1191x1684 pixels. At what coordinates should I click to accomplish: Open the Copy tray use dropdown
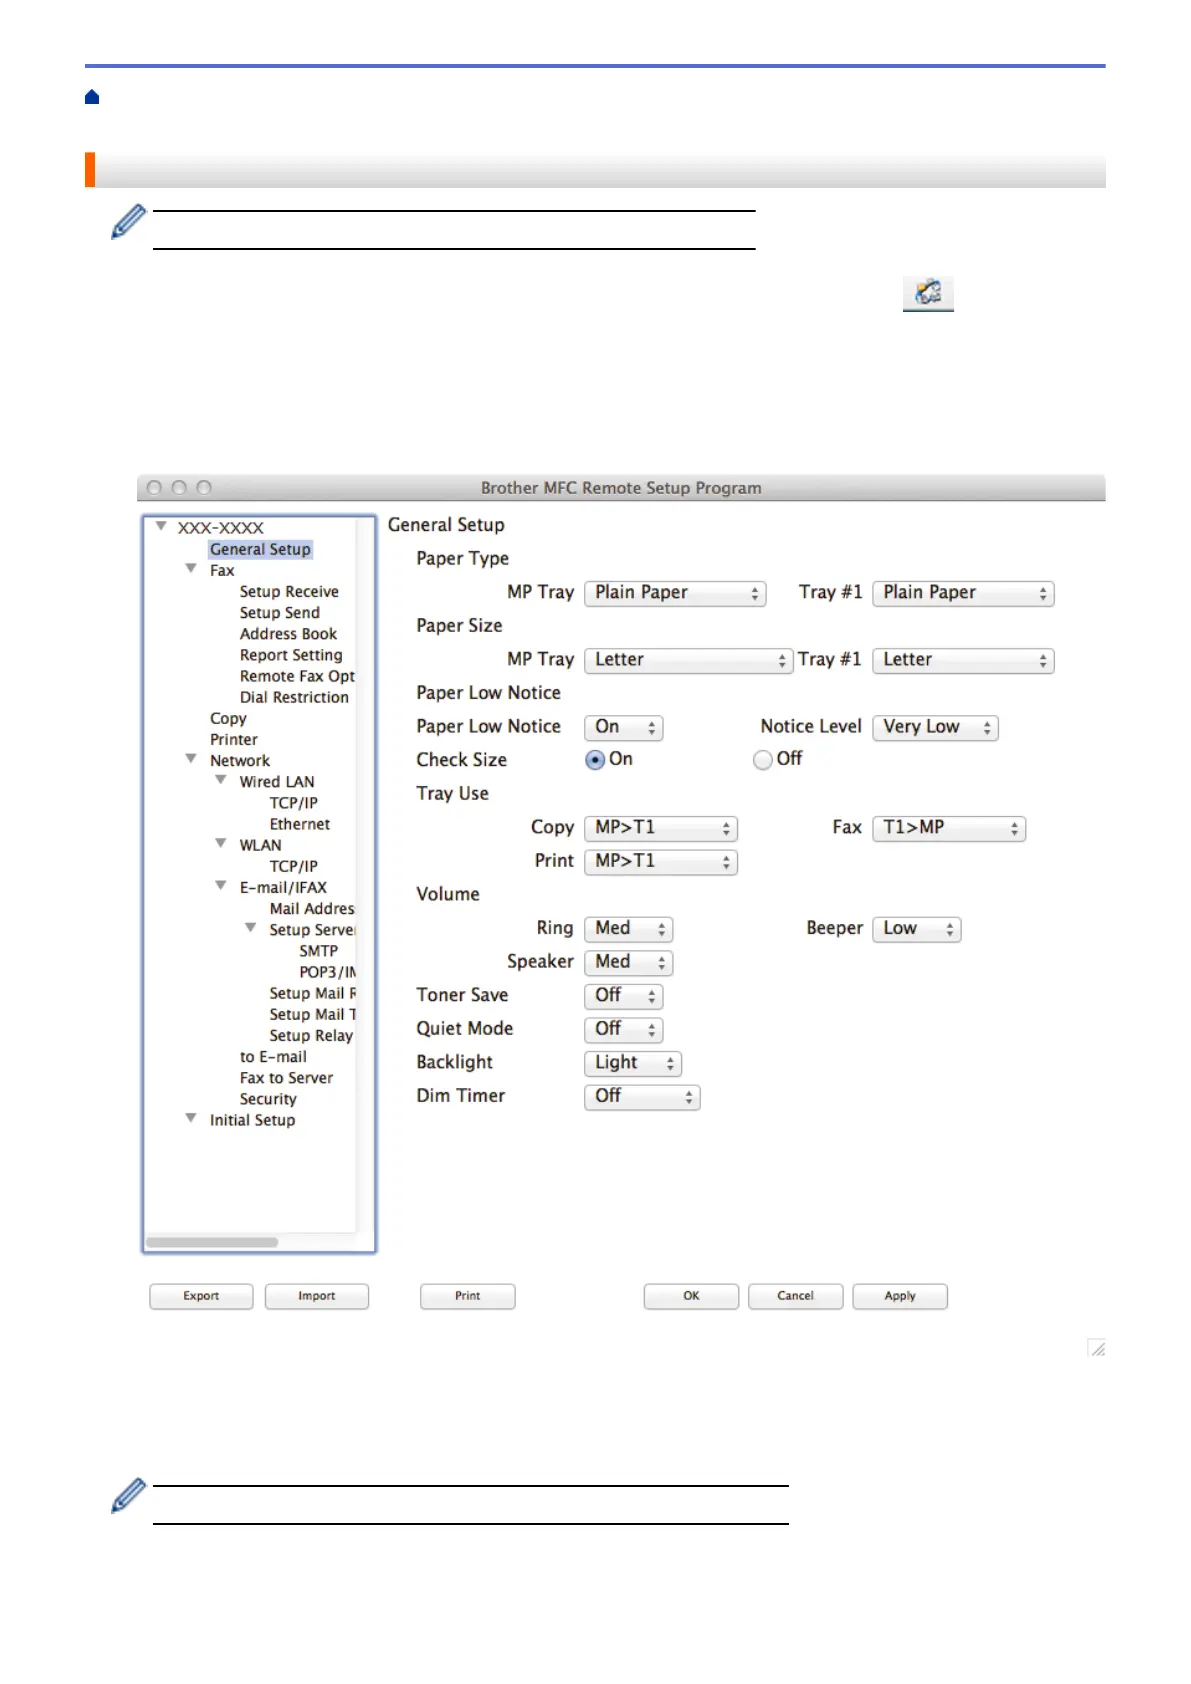(x=660, y=828)
